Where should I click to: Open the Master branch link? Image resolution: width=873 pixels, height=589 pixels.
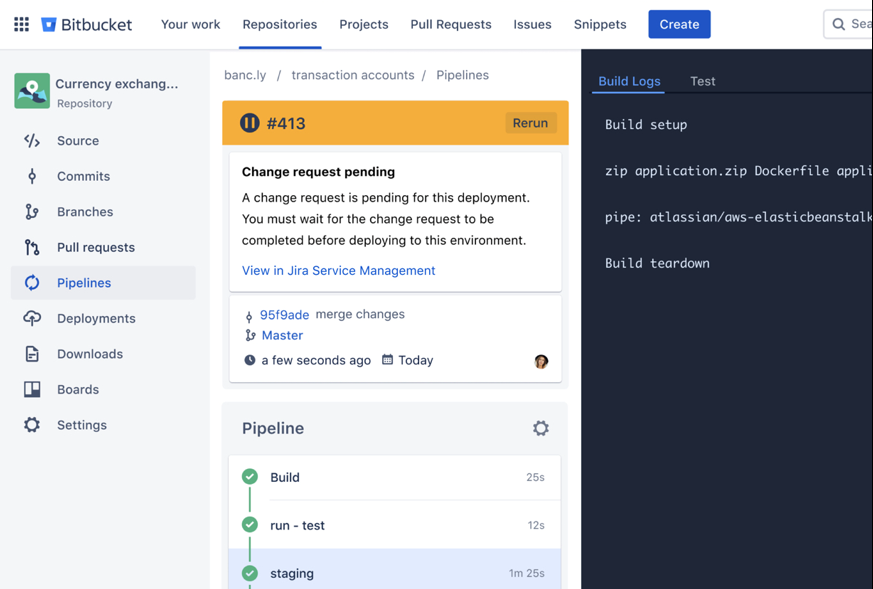tap(282, 336)
